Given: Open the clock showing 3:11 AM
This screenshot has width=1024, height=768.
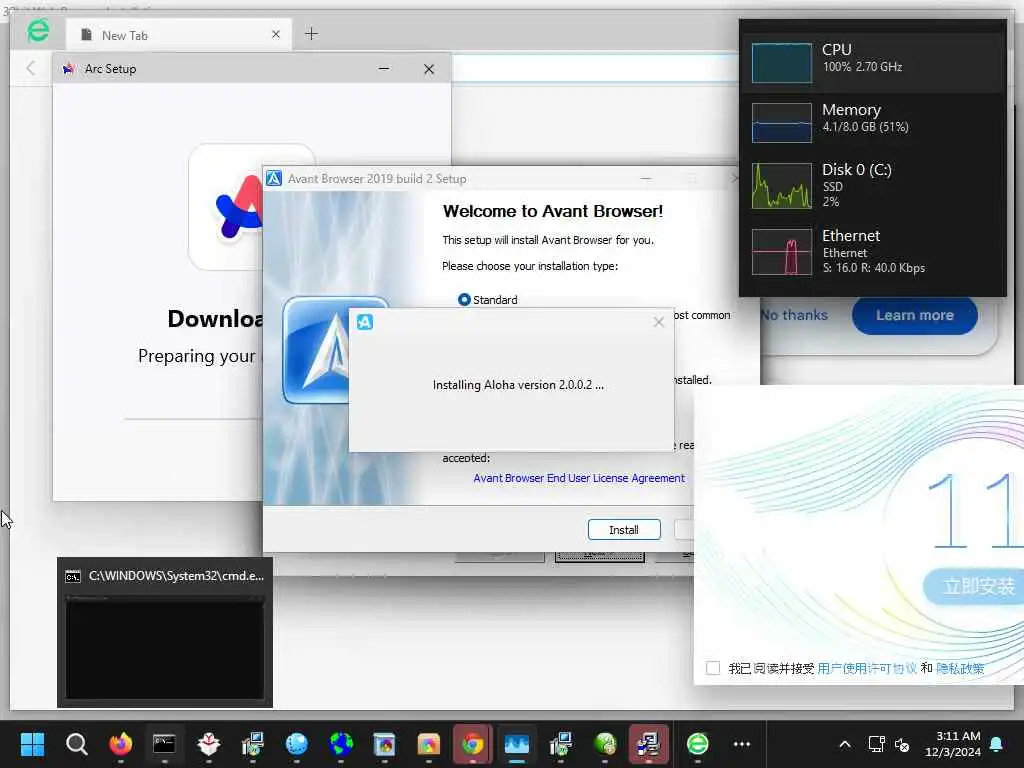Looking at the screenshot, I should click(x=953, y=744).
